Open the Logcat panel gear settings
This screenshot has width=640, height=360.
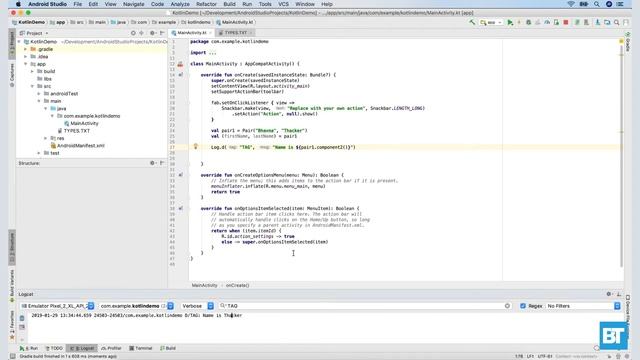pyautogui.click(x=609, y=294)
